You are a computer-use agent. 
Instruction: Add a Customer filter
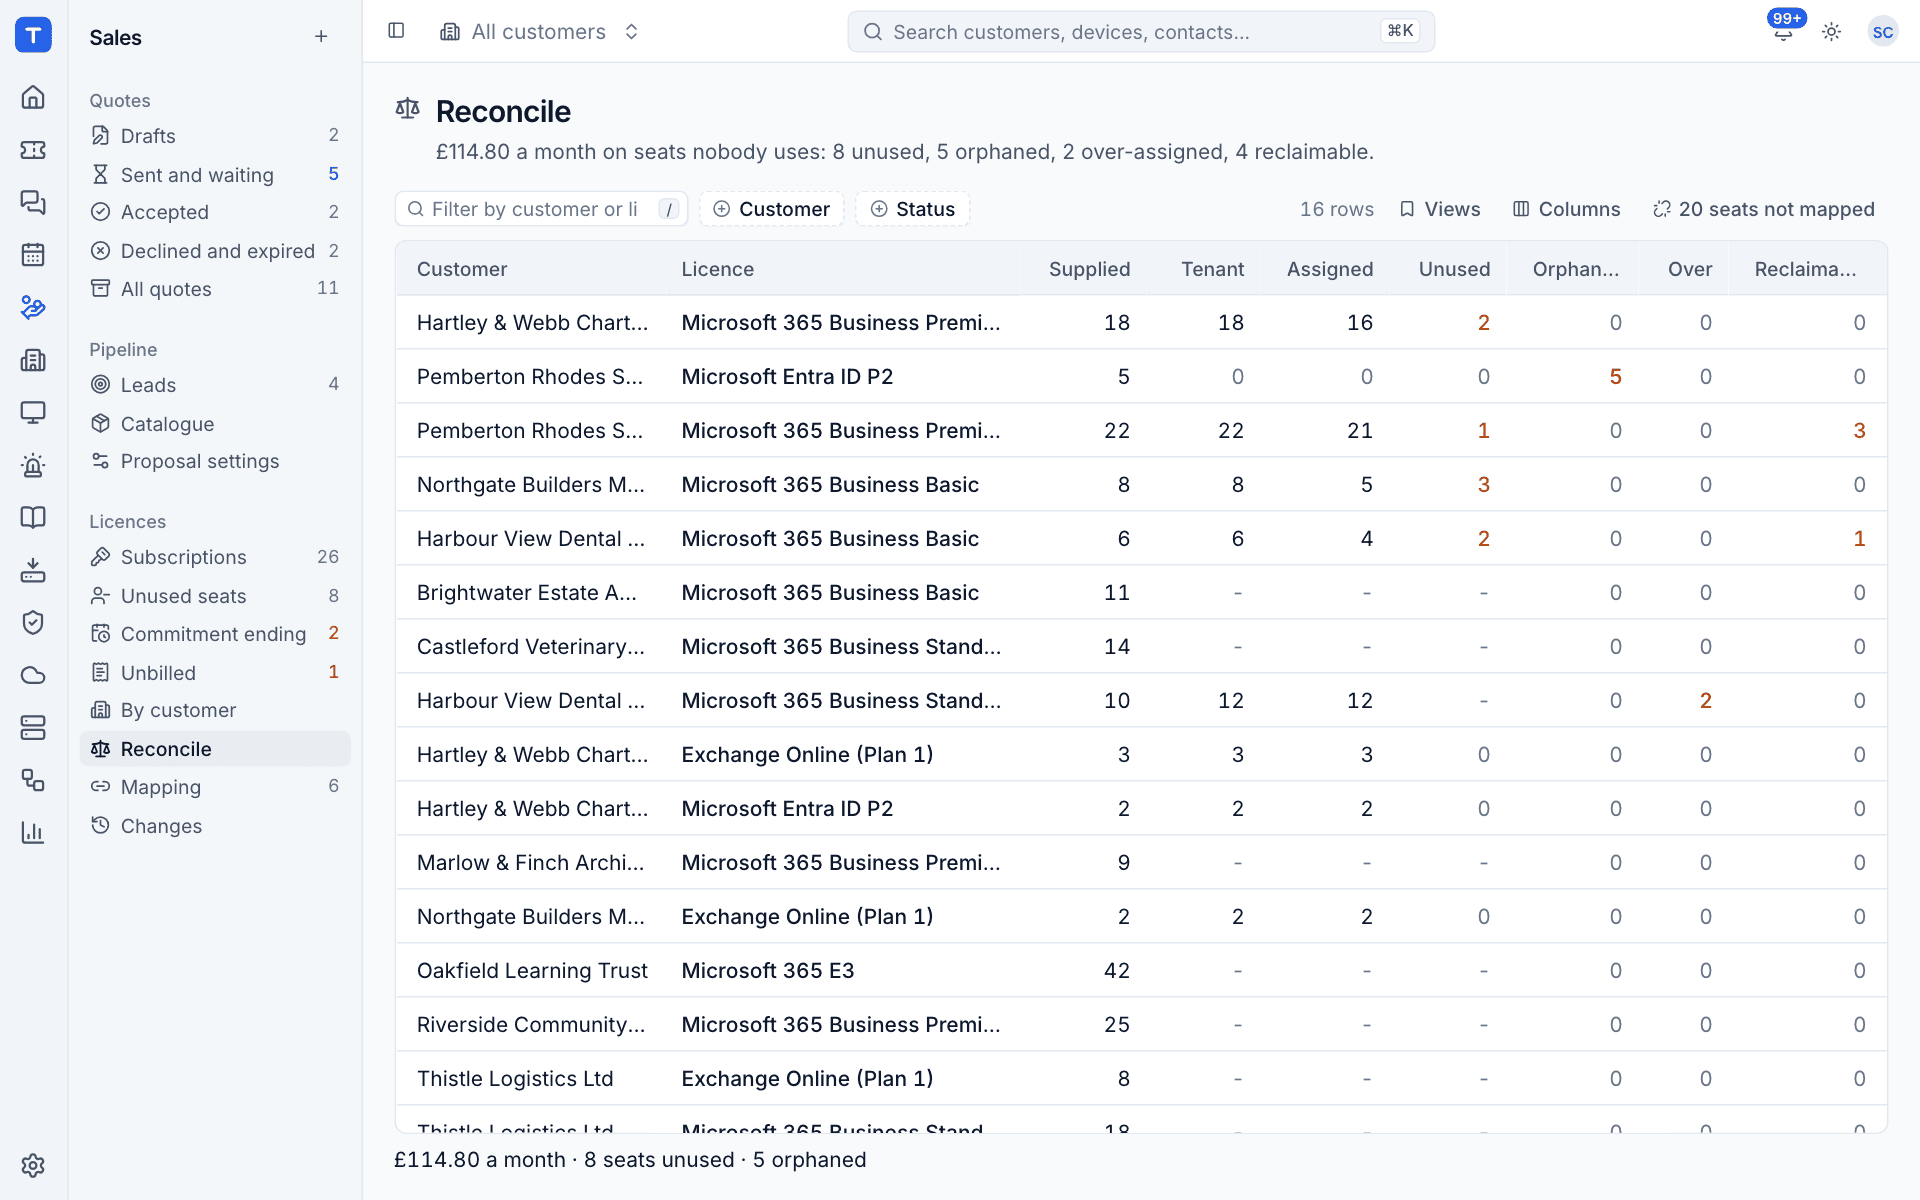[771, 209]
